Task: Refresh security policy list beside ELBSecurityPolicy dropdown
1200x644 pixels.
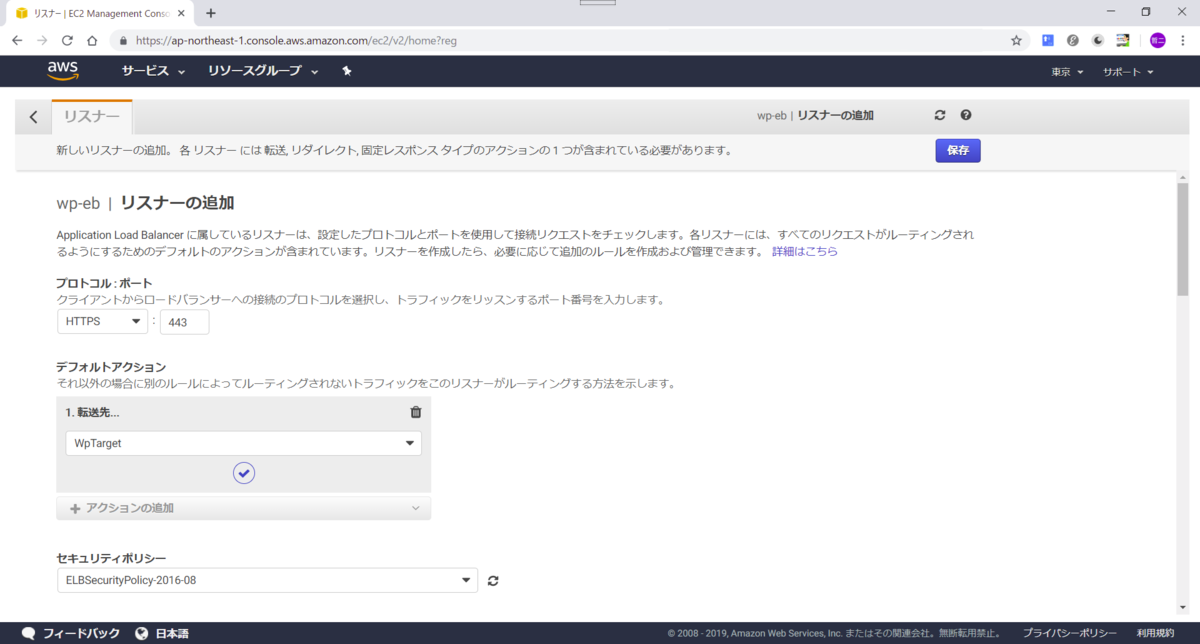Action: click(492, 580)
